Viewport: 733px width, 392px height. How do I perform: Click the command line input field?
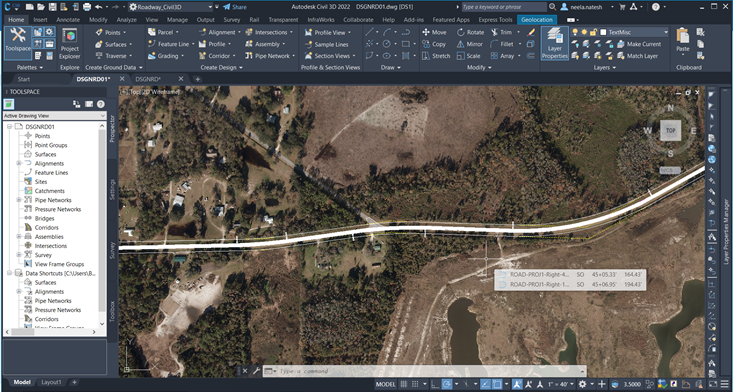(x=424, y=371)
